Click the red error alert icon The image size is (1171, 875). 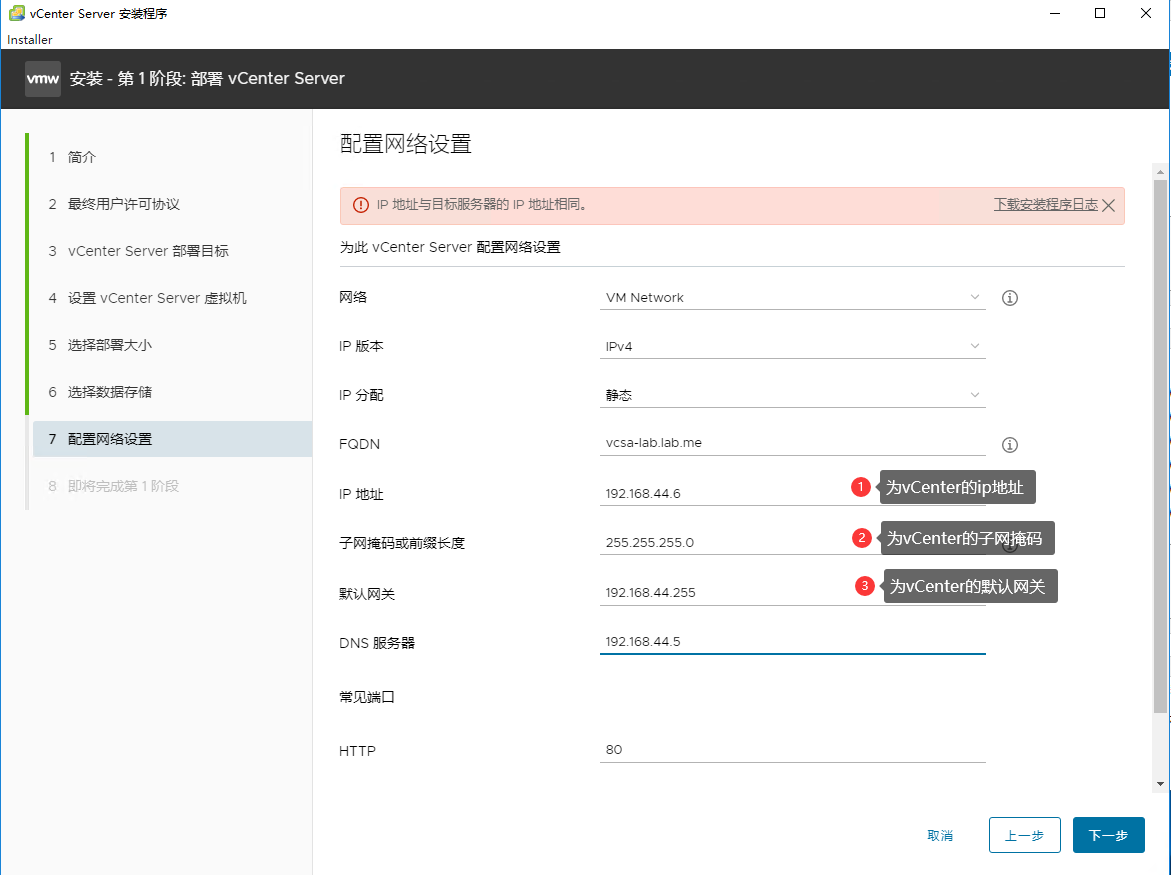coord(360,205)
